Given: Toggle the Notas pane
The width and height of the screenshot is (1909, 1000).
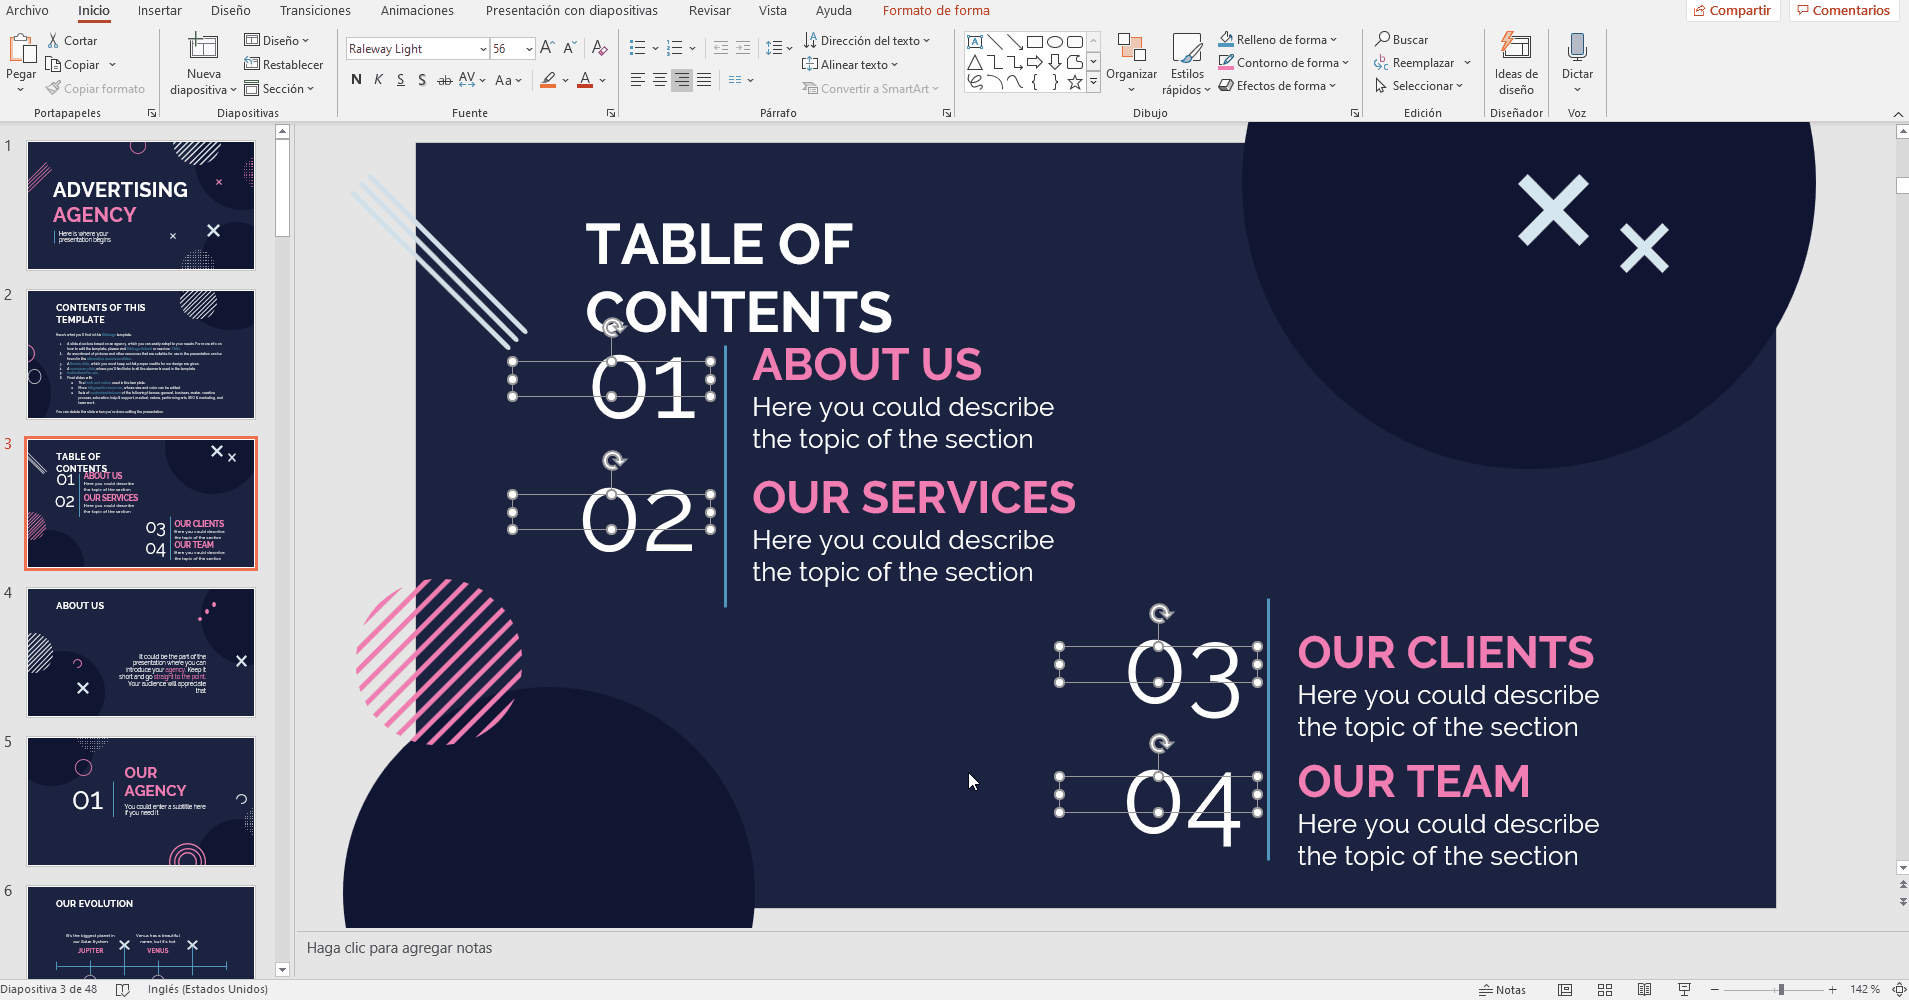Looking at the screenshot, I should tap(1503, 990).
